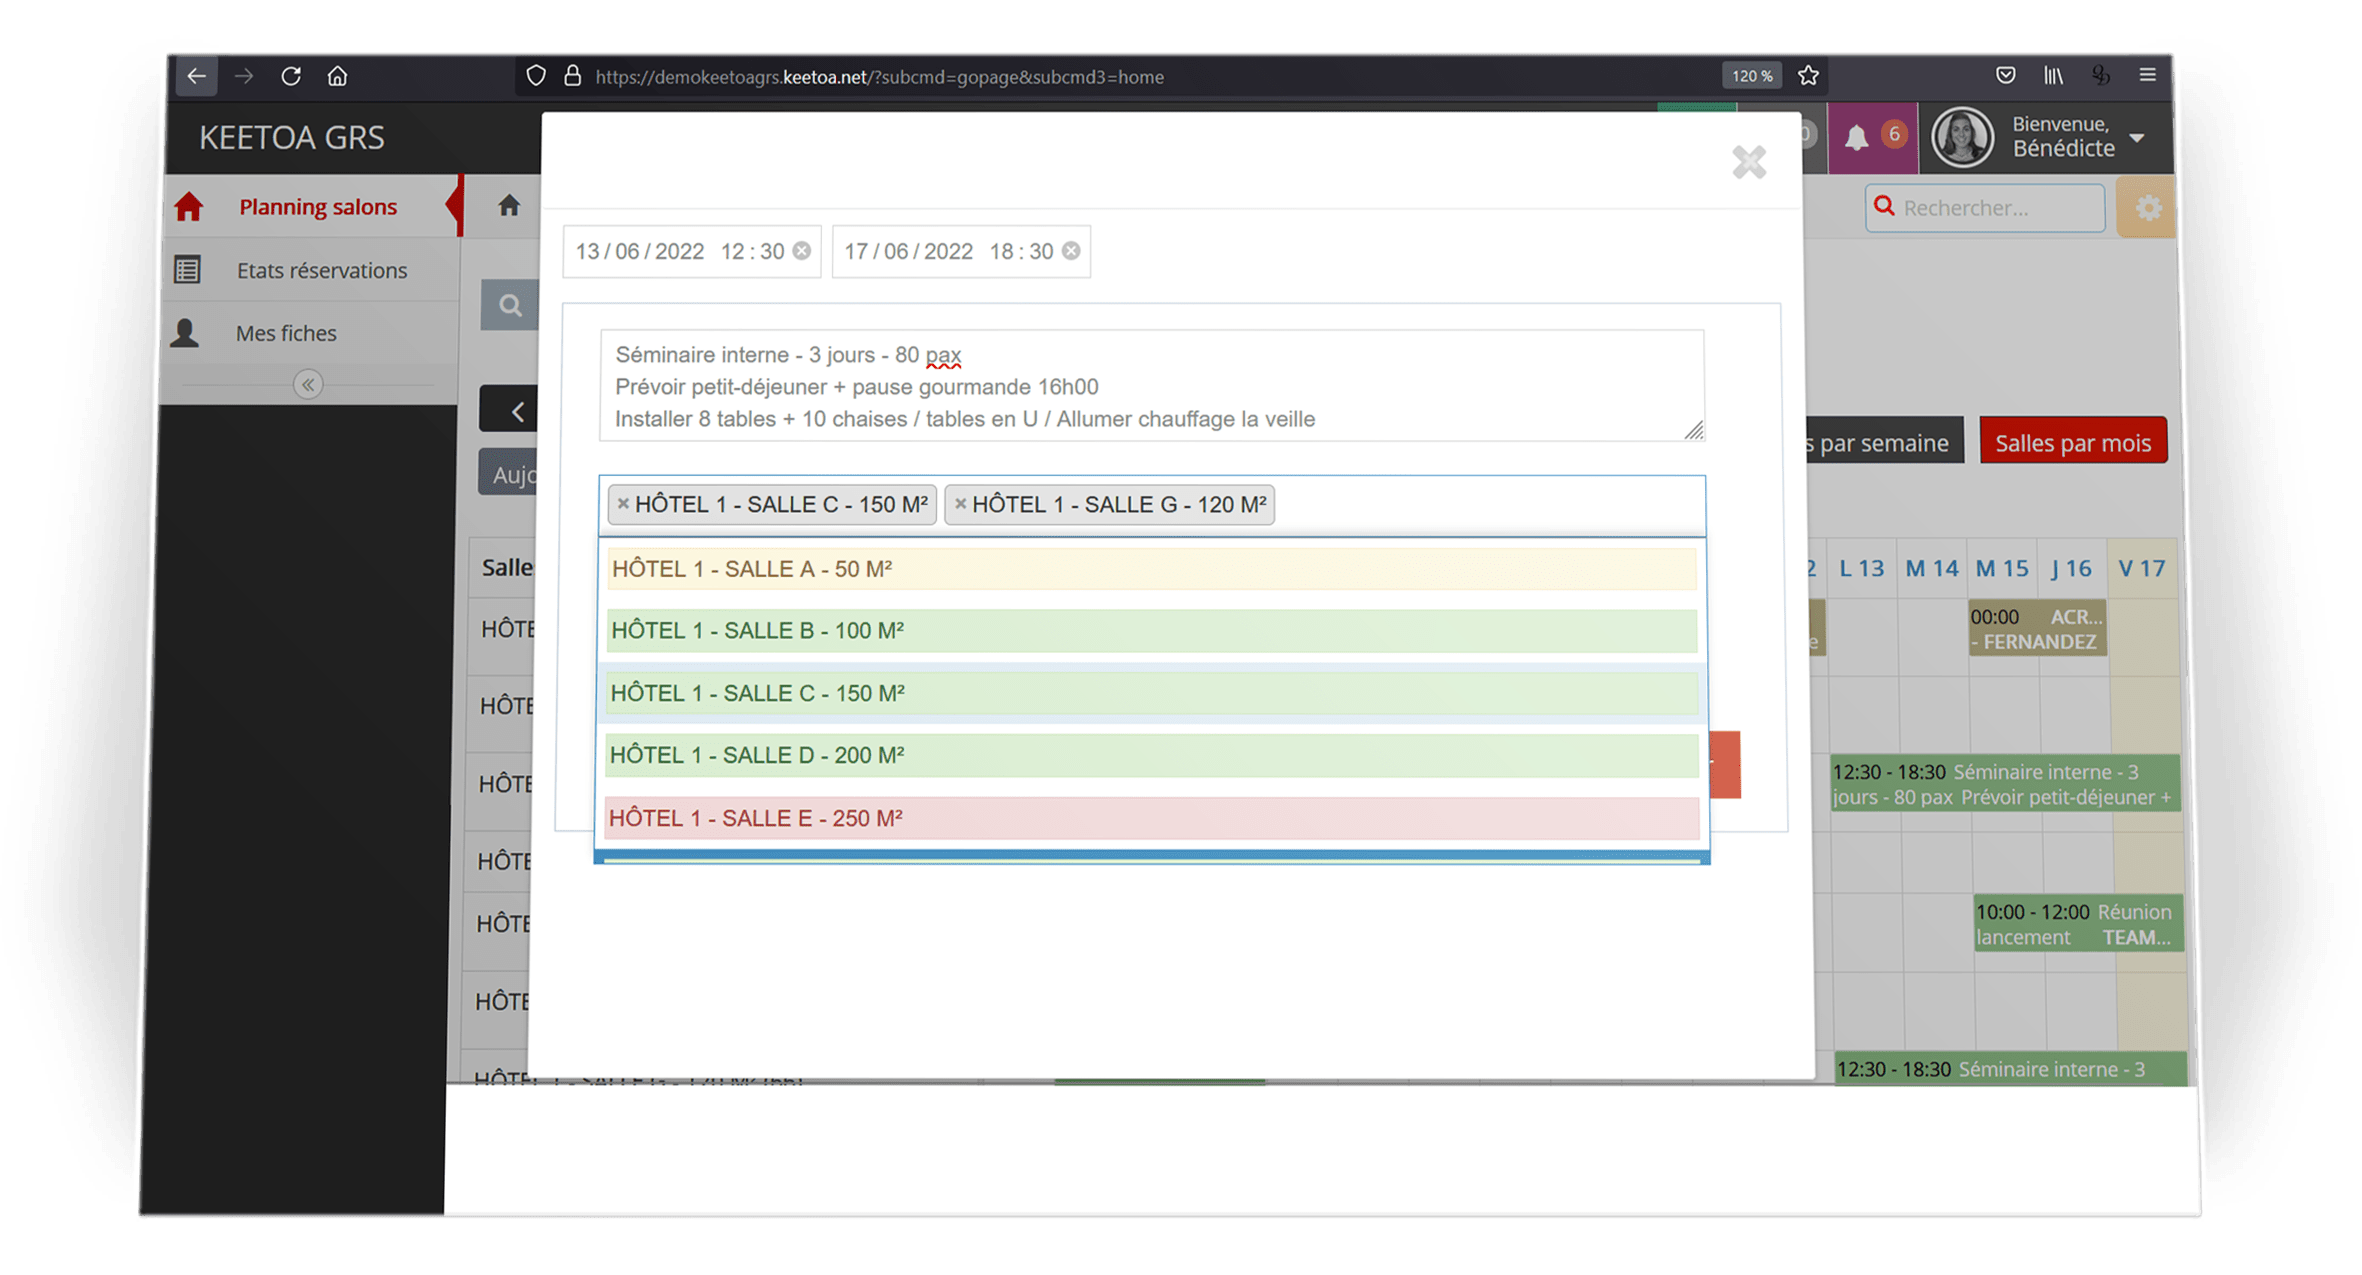Close the reservation dialog
The image size is (2362, 1275).
point(1749,162)
